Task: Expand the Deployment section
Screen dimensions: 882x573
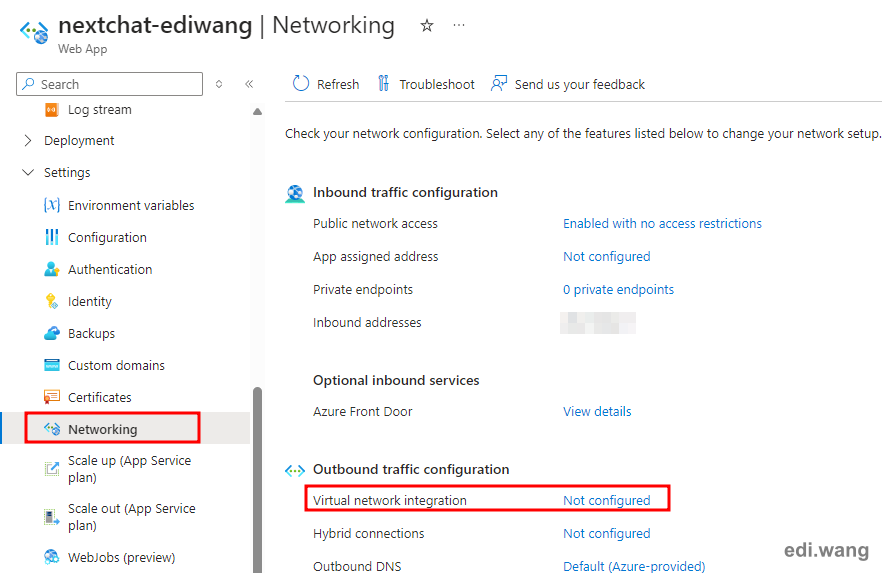Action: [28, 141]
